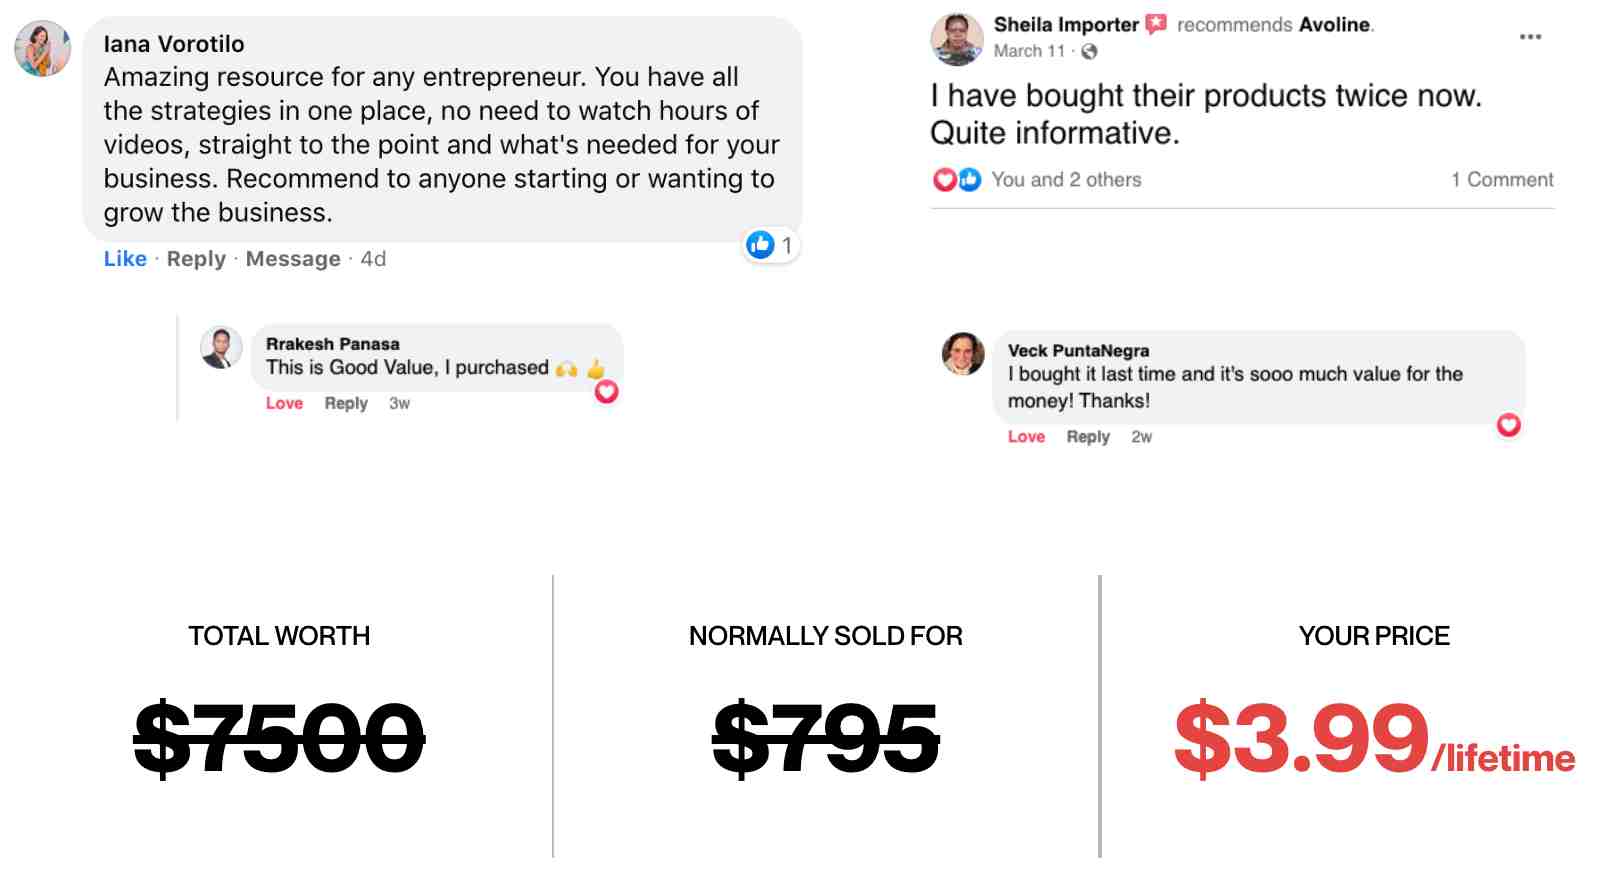Like Iana Vorotilo's comment
Viewport: 1598px width, 884px height.
pyautogui.click(x=125, y=259)
